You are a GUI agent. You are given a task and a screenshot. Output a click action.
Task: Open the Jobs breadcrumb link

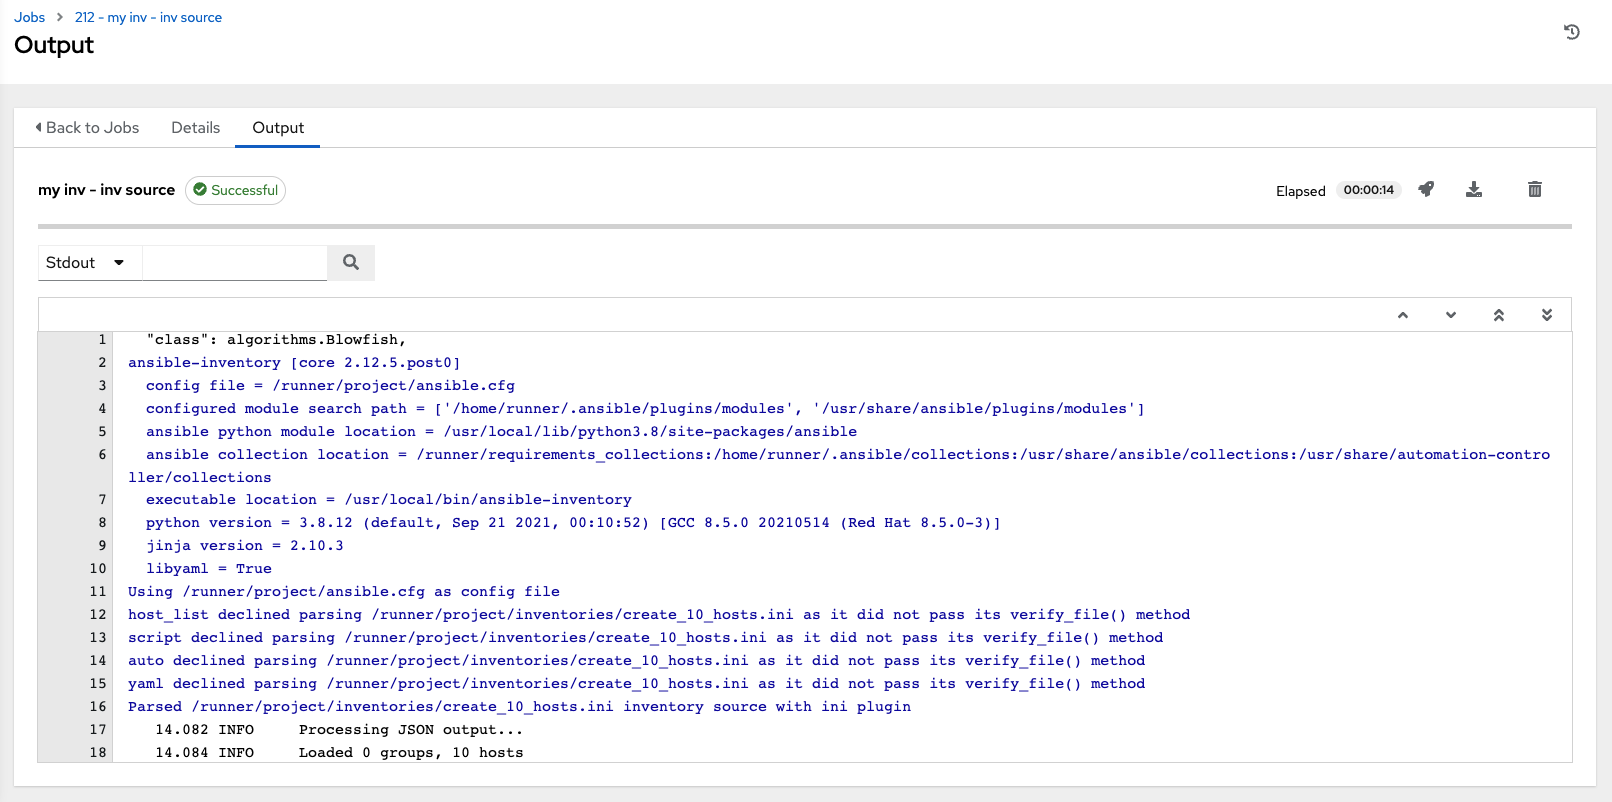[29, 17]
